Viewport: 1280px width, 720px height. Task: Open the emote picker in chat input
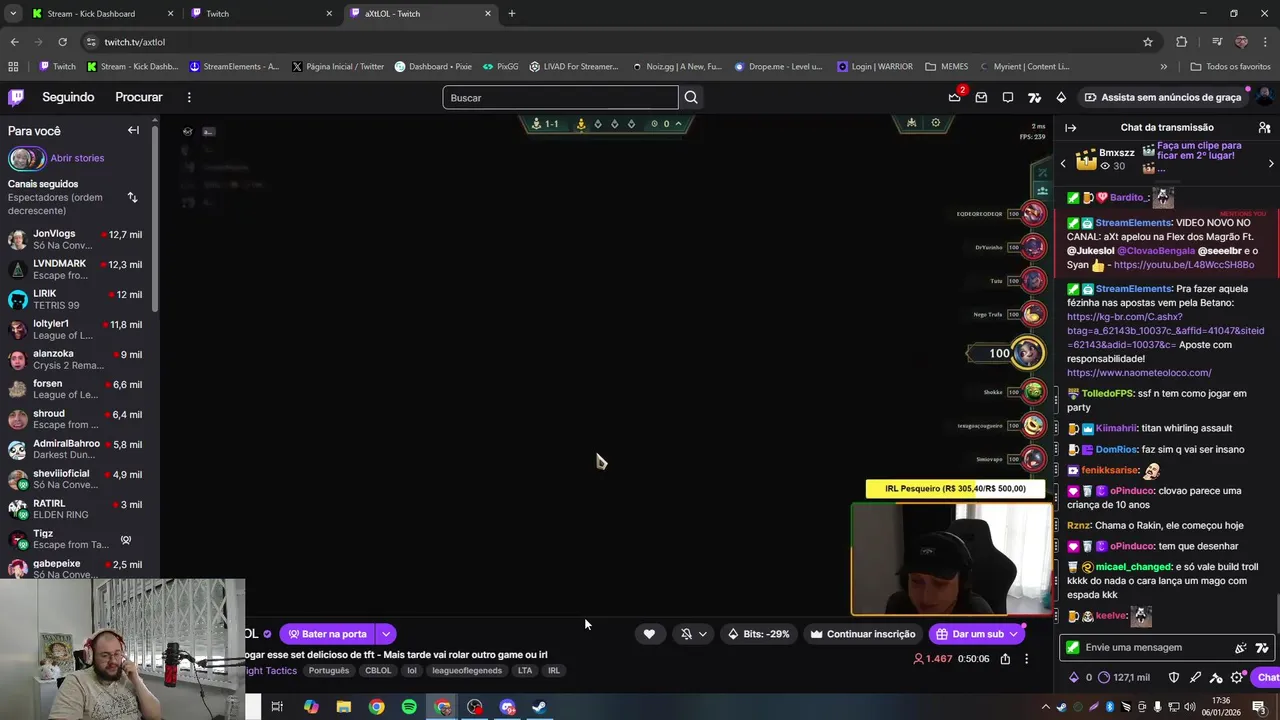coord(1241,647)
